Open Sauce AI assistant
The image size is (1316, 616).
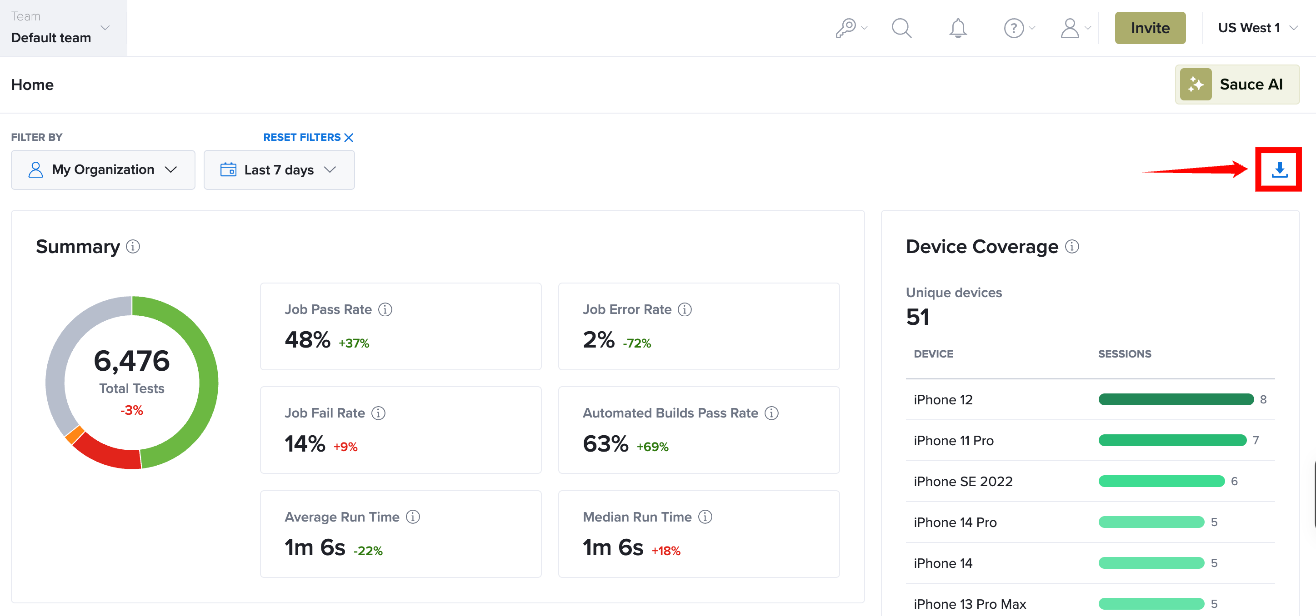point(1237,85)
